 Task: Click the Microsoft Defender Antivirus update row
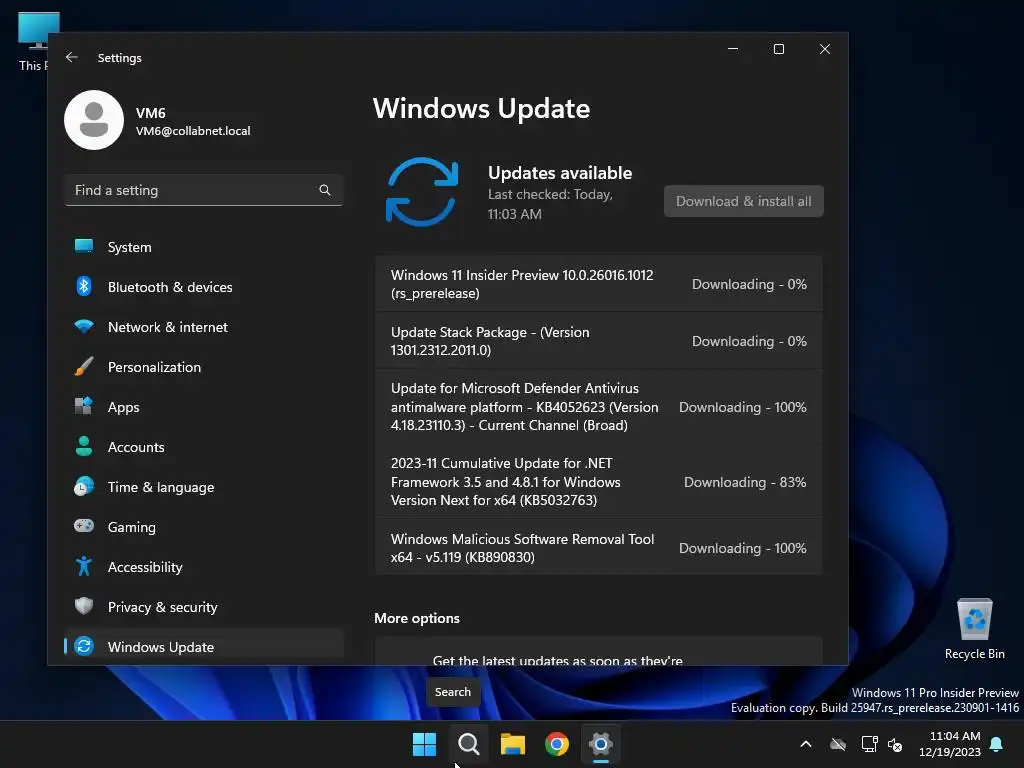599,407
